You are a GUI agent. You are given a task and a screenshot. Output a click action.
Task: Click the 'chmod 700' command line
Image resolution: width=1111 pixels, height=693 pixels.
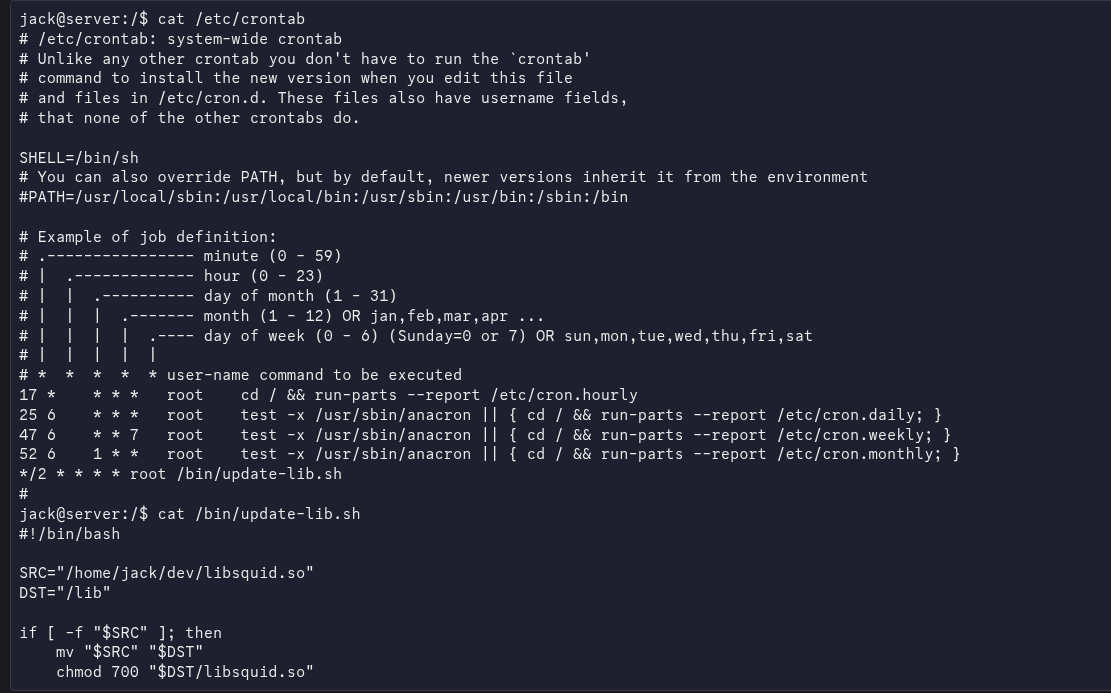[185, 672]
